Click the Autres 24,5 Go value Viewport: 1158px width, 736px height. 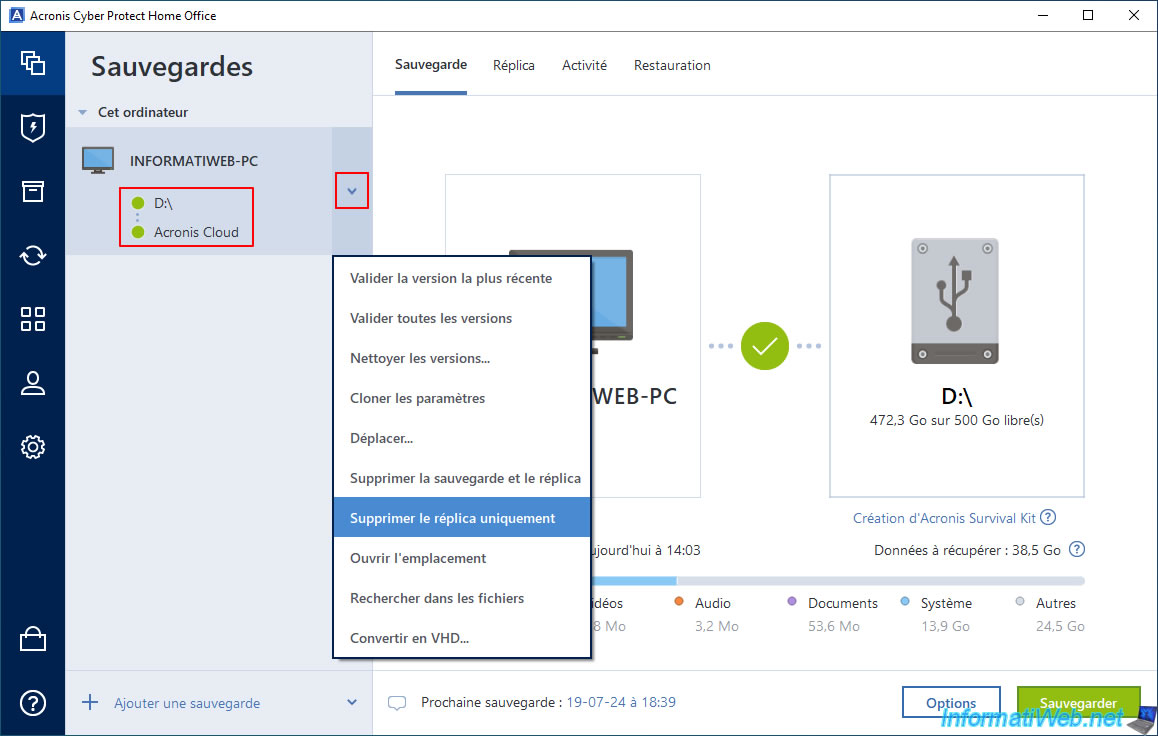tap(1061, 626)
